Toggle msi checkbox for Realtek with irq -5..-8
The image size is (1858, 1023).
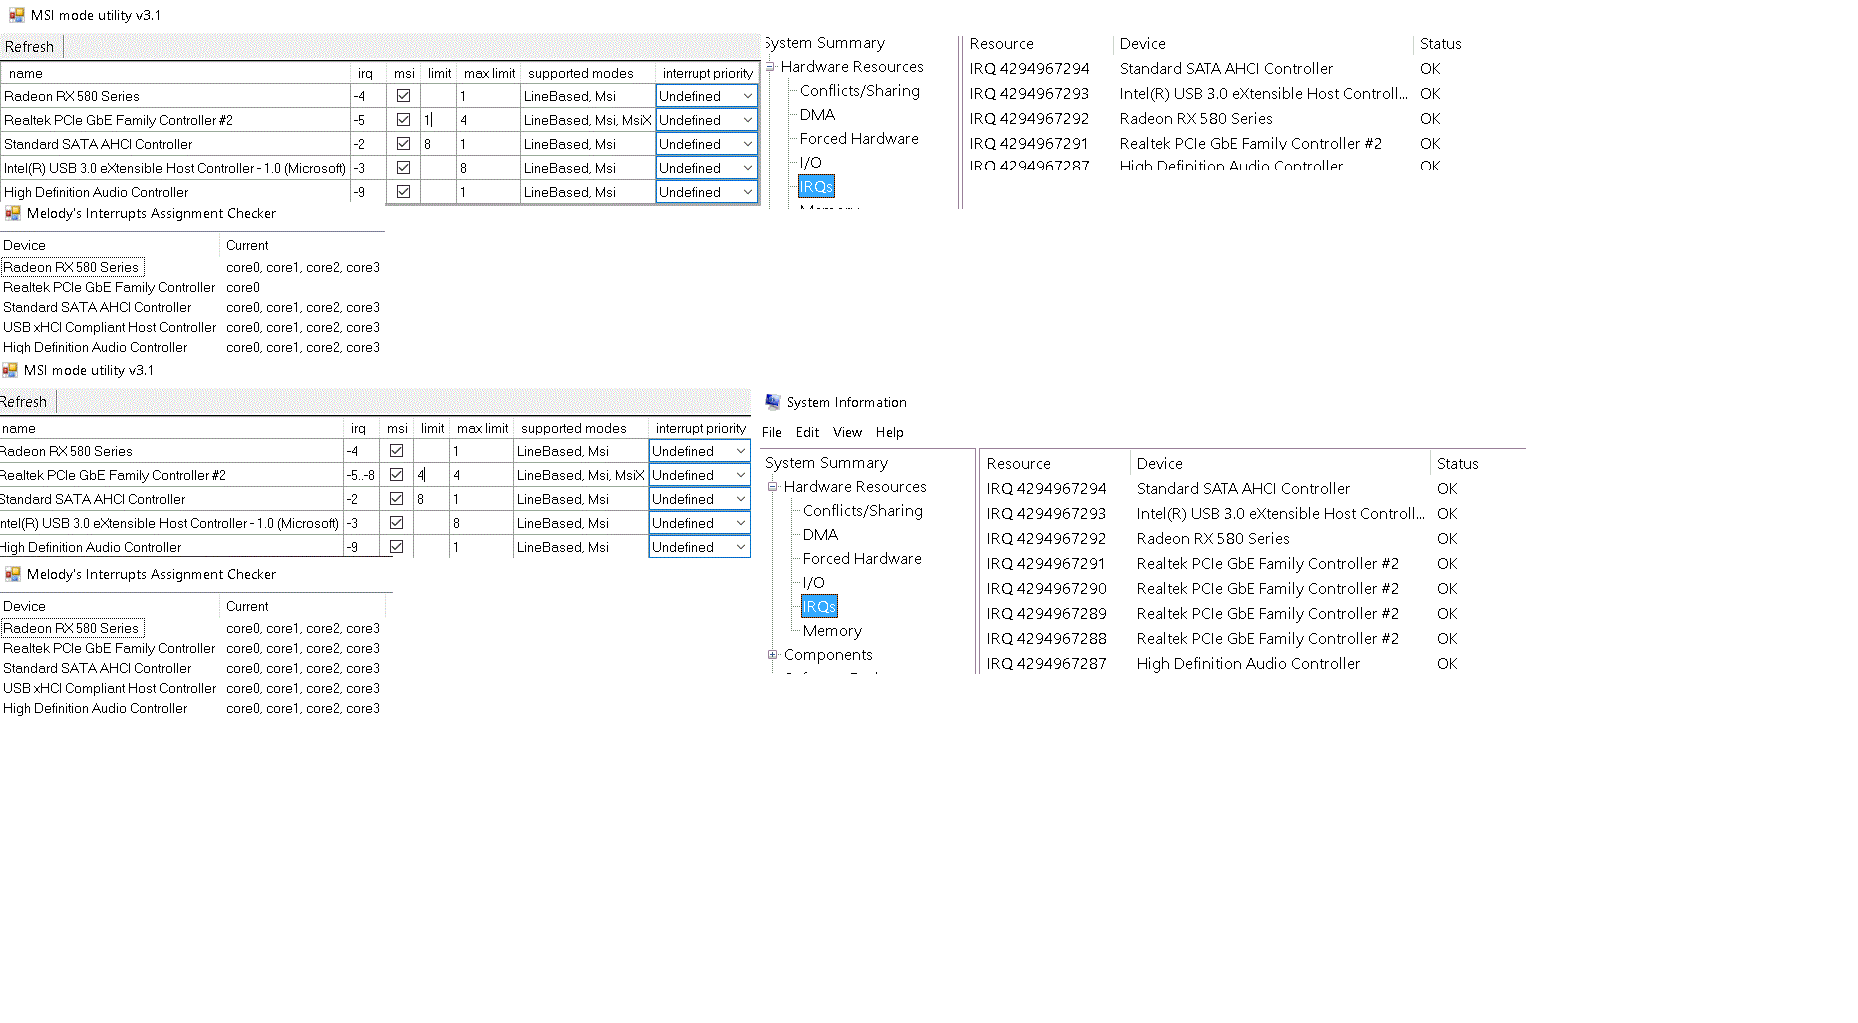click(396, 475)
